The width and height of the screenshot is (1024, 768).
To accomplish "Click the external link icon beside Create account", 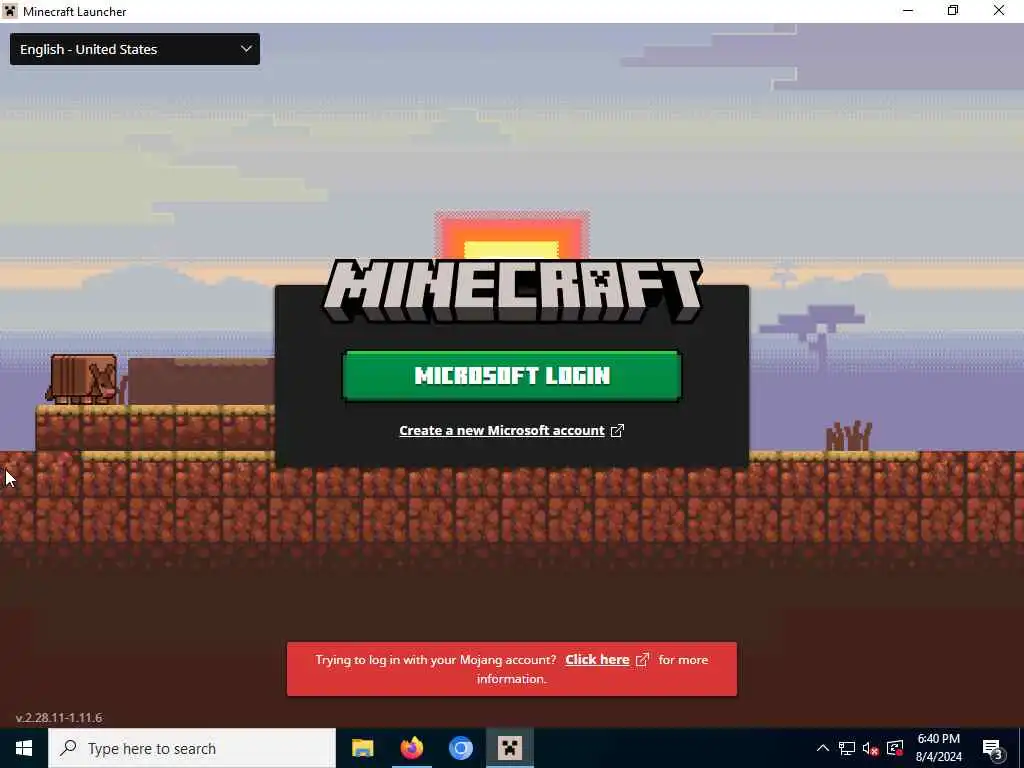I will pyautogui.click(x=617, y=430).
